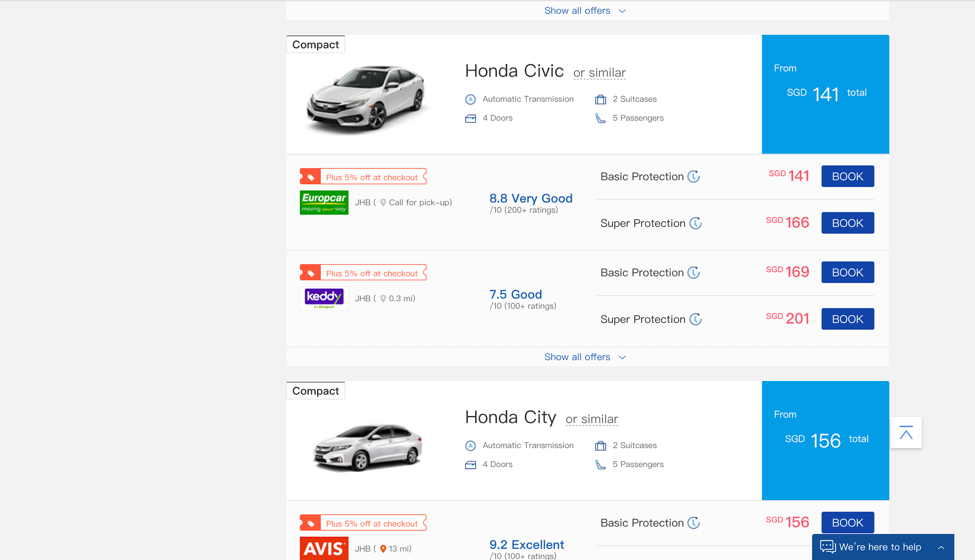Expand Show all offers under Honda Civic
The width and height of the screenshot is (975, 560).
pyautogui.click(x=585, y=357)
